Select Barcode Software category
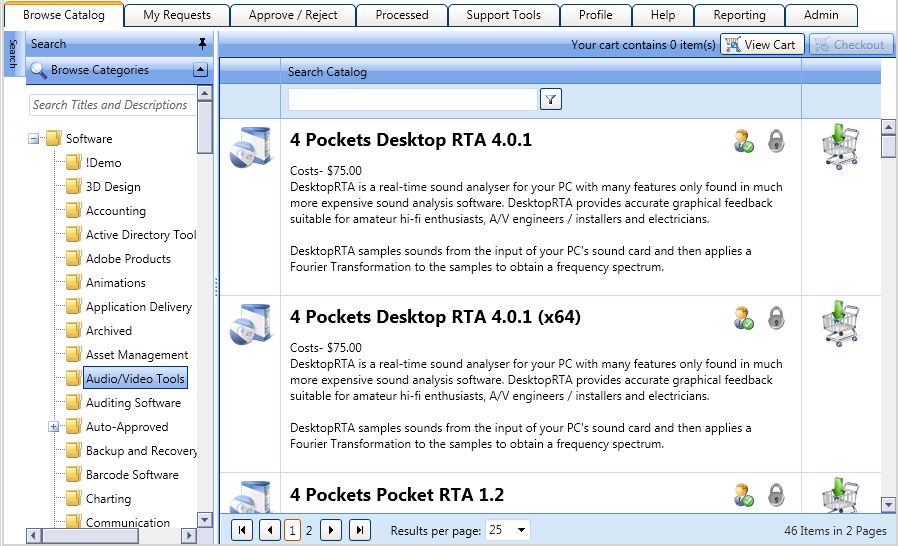 coord(132,475)
